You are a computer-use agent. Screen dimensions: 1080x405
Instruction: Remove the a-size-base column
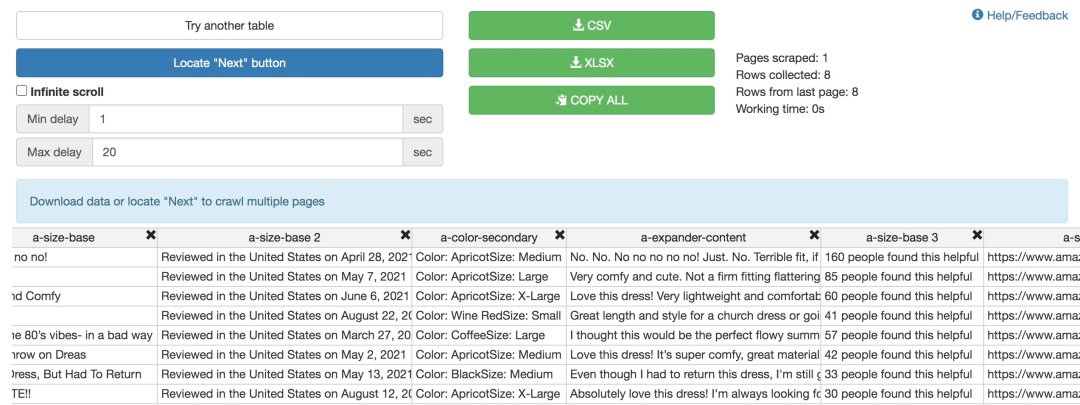(x=151, y=235)
